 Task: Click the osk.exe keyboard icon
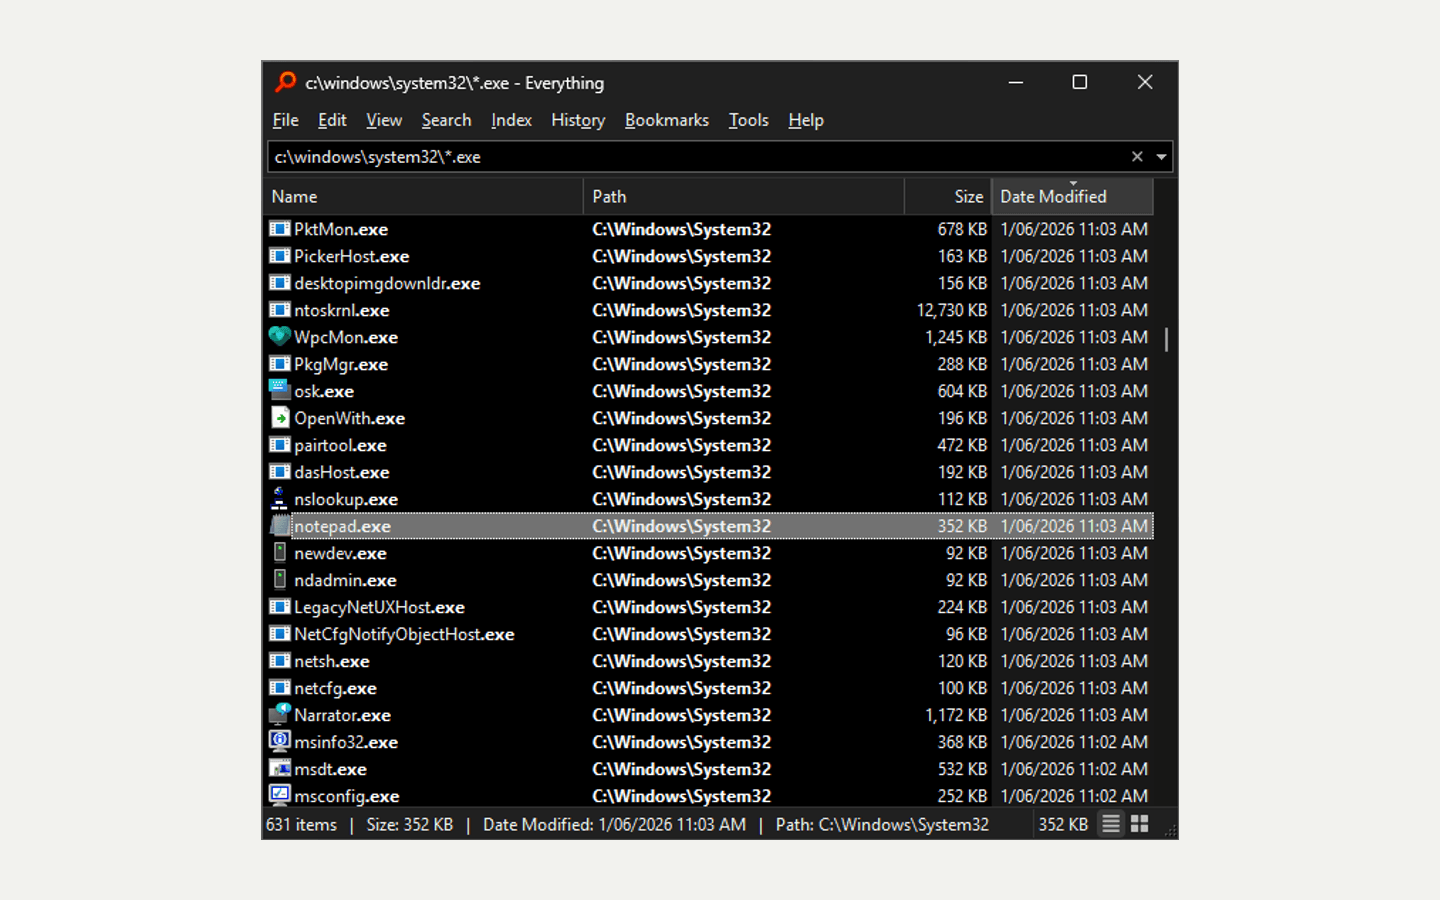click(280, 391)
